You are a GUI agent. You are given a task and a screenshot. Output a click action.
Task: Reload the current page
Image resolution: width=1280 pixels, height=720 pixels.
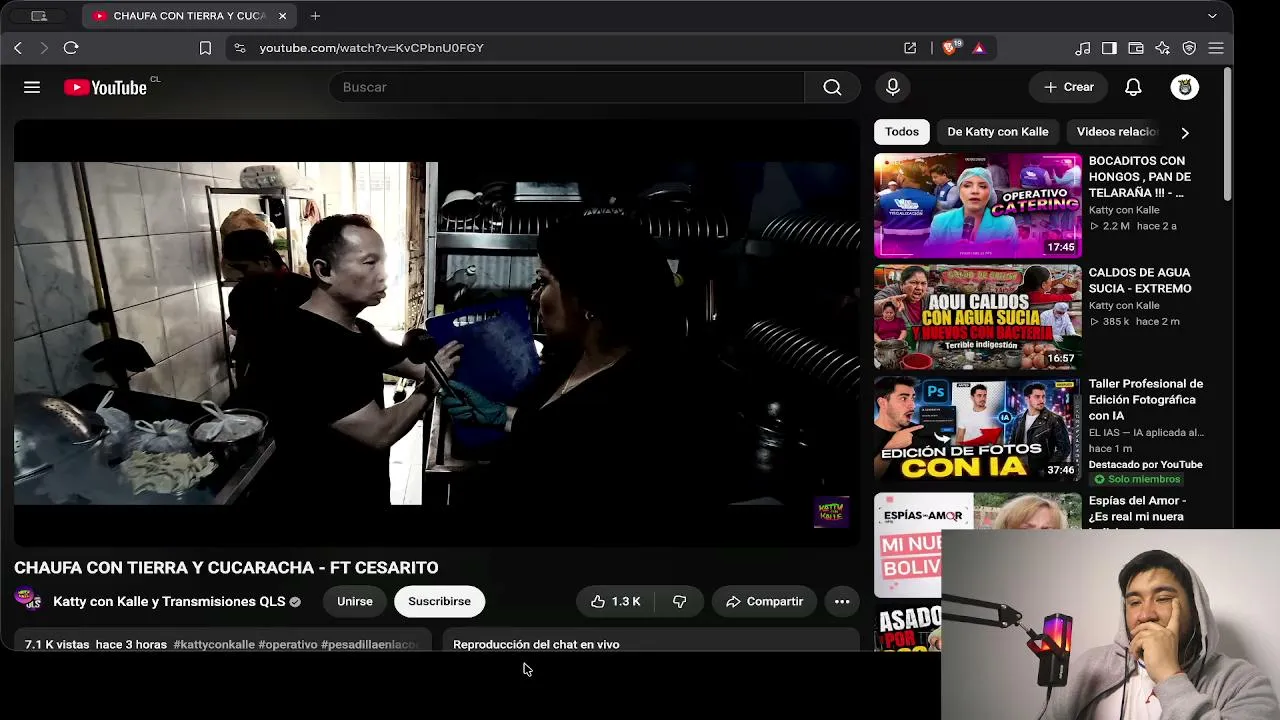[x=71, y=48]
